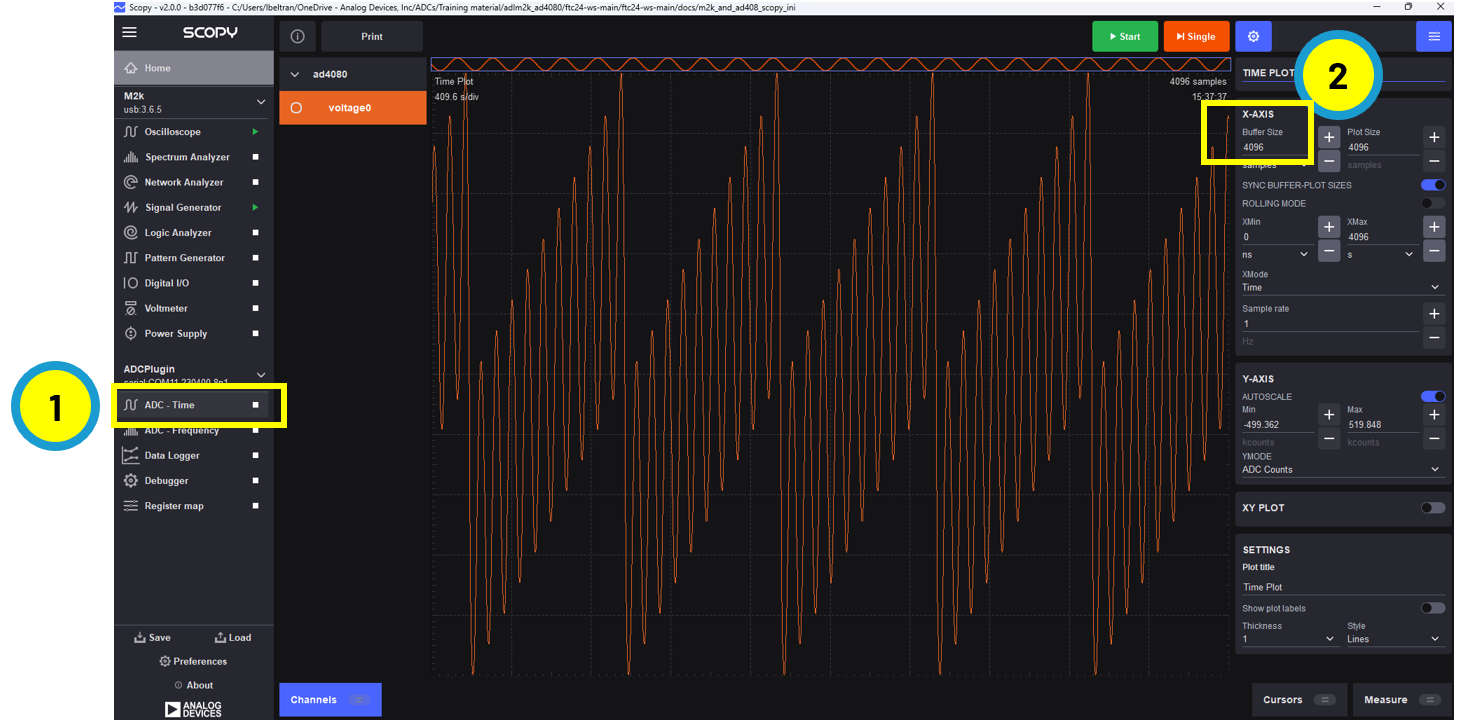This screenshot has width=1457, height=724.
Task: Turn on the XY Plot toggle
Action: 1433,508
